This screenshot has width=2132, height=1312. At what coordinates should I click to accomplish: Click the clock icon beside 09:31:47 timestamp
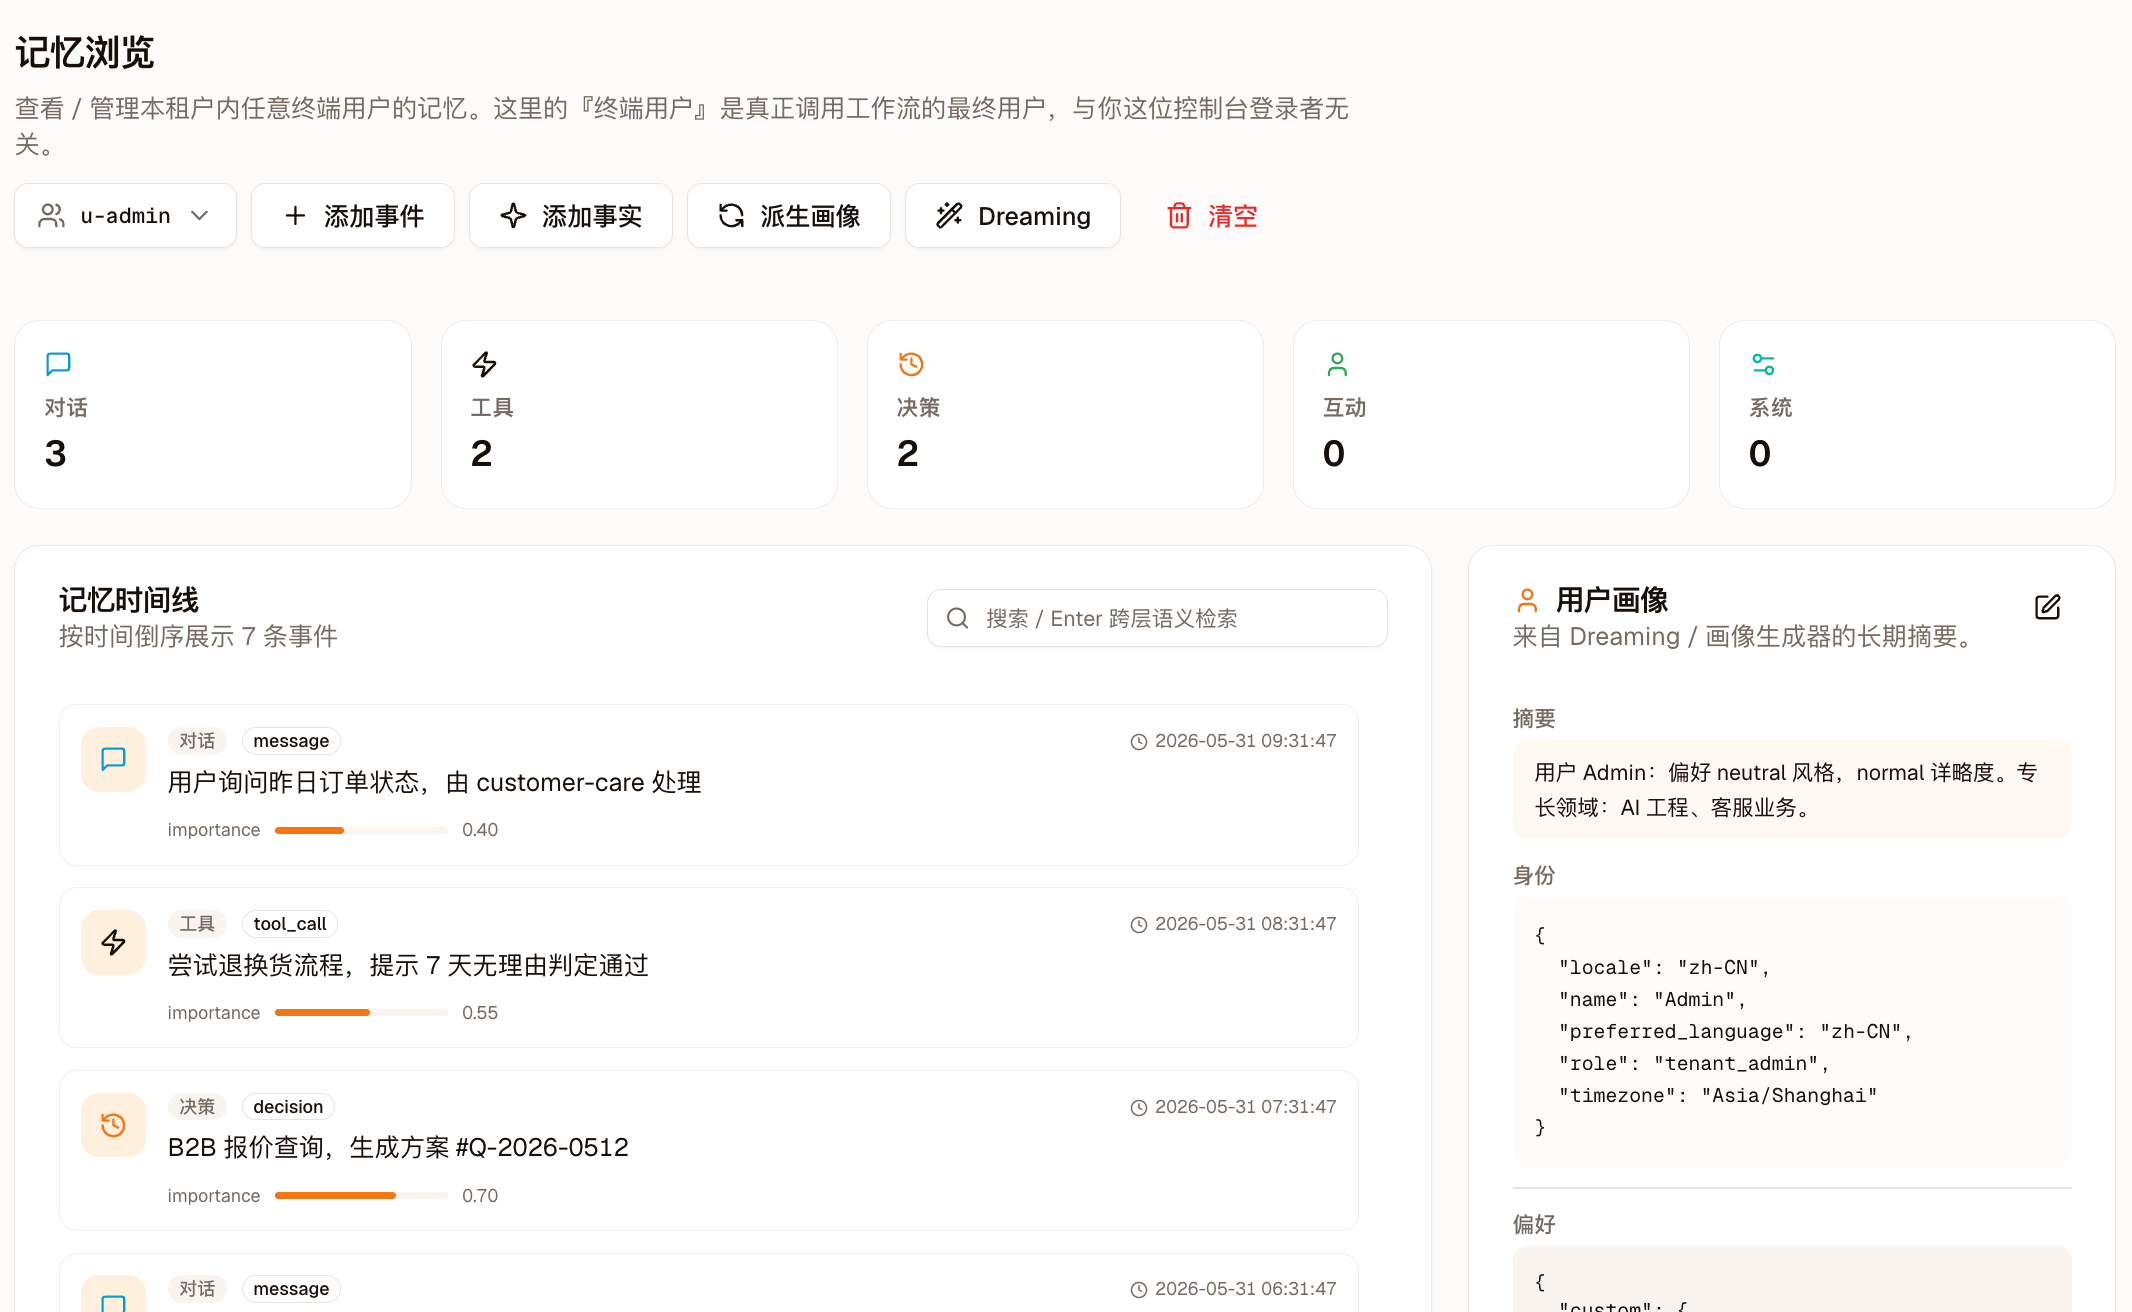(x=1138, y=742)
